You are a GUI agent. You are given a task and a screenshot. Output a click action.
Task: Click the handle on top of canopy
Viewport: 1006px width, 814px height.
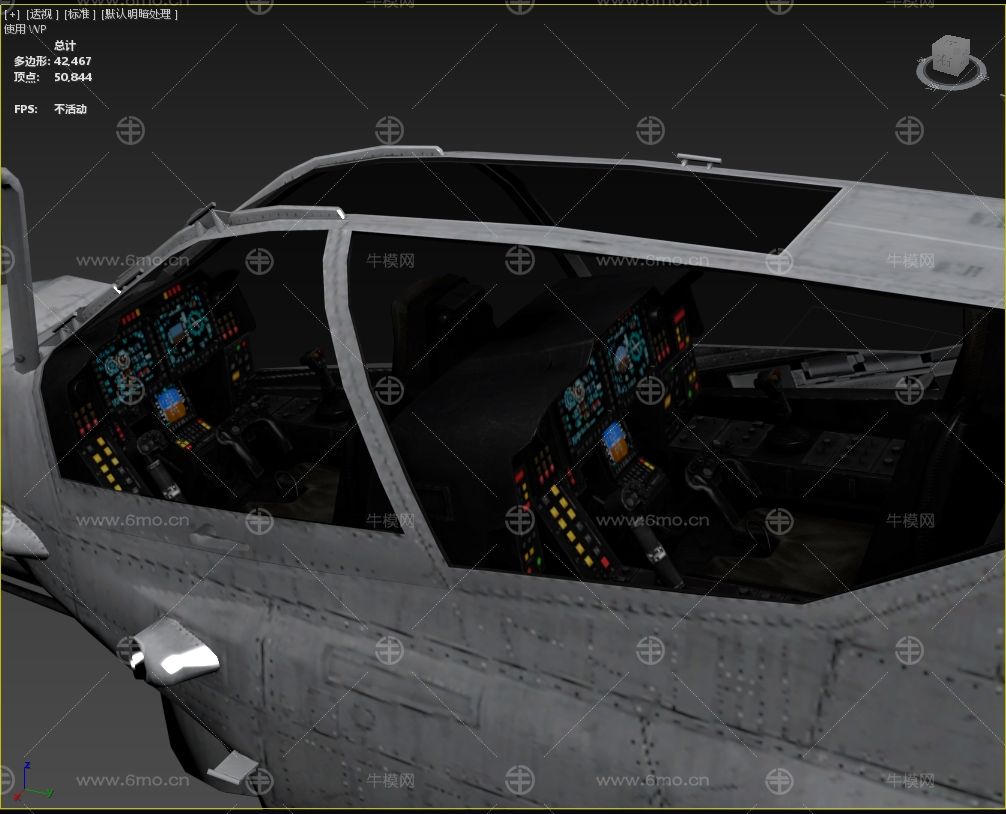pos(698,159)
